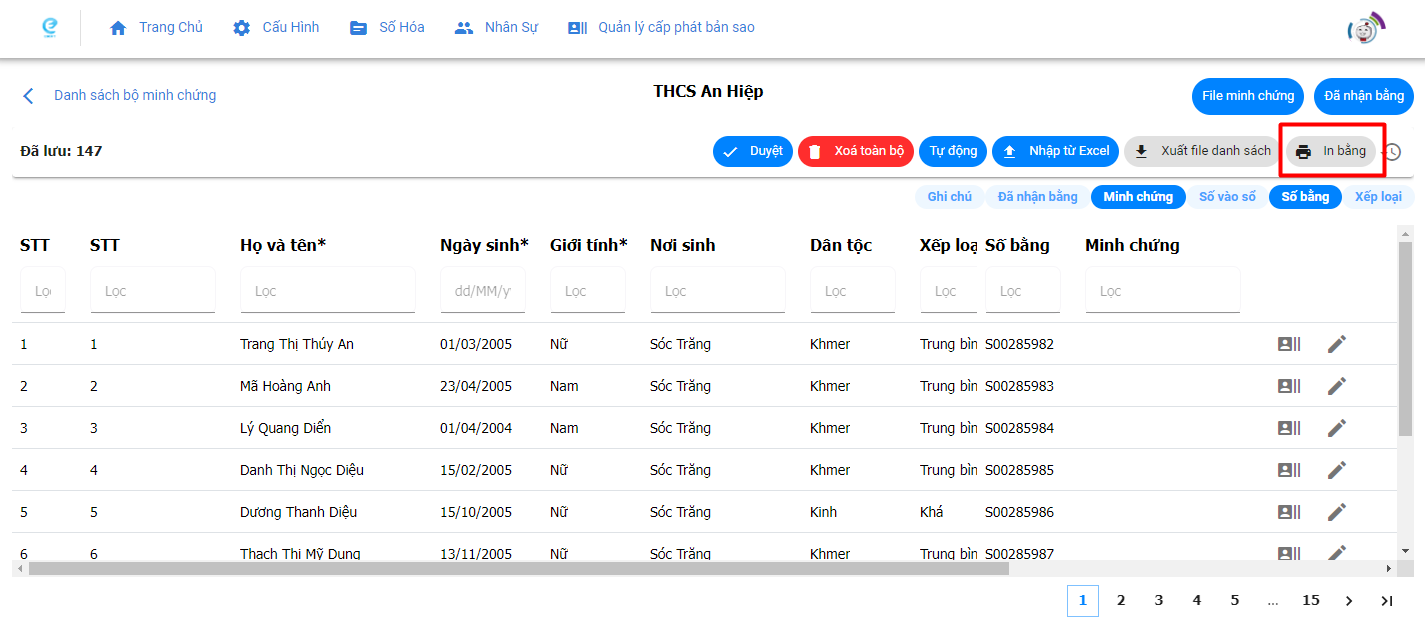
Task: Toggle the Minh chứng column chip
Action: (x=1138, y=197)
